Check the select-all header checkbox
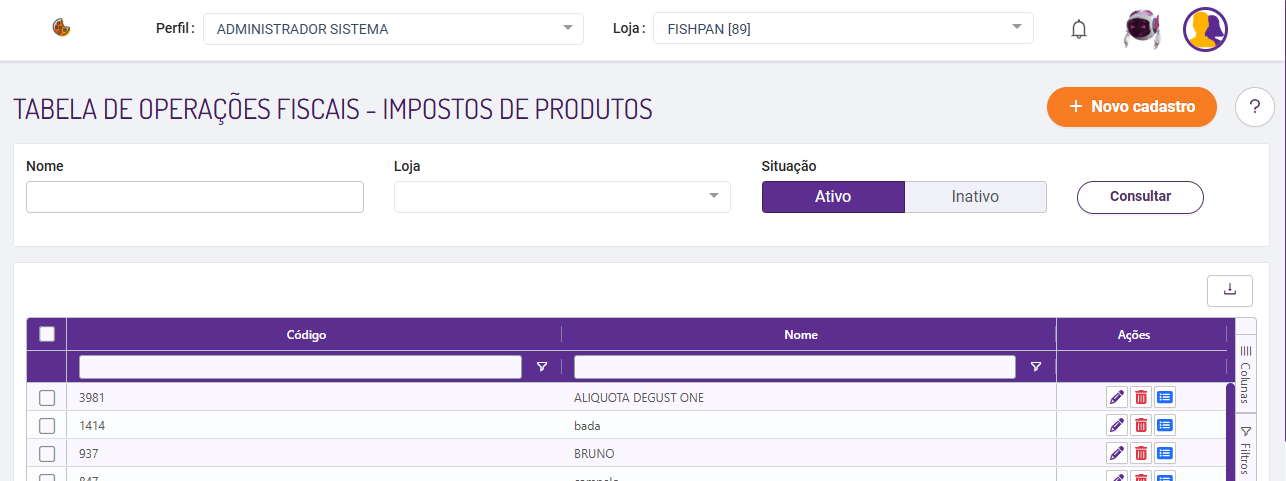 (47, 334)
